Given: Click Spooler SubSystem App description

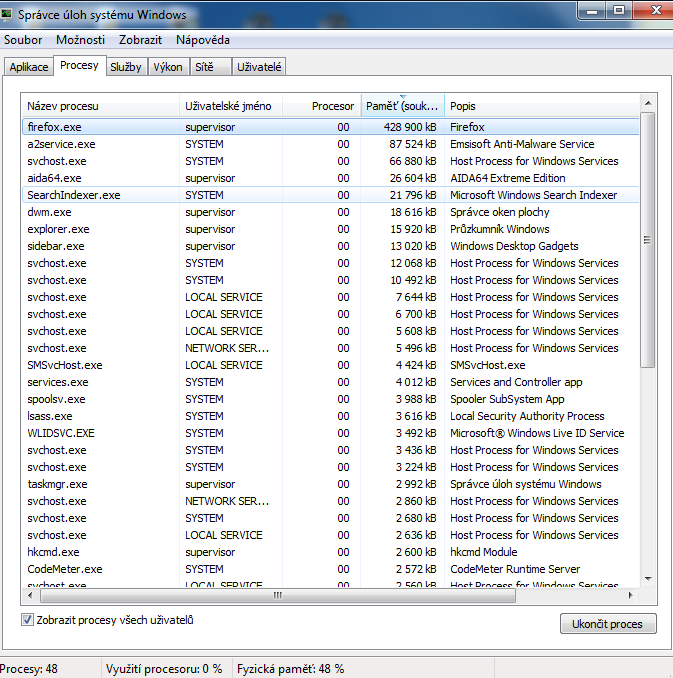Looking at the screenshot, I should [507, 399].
